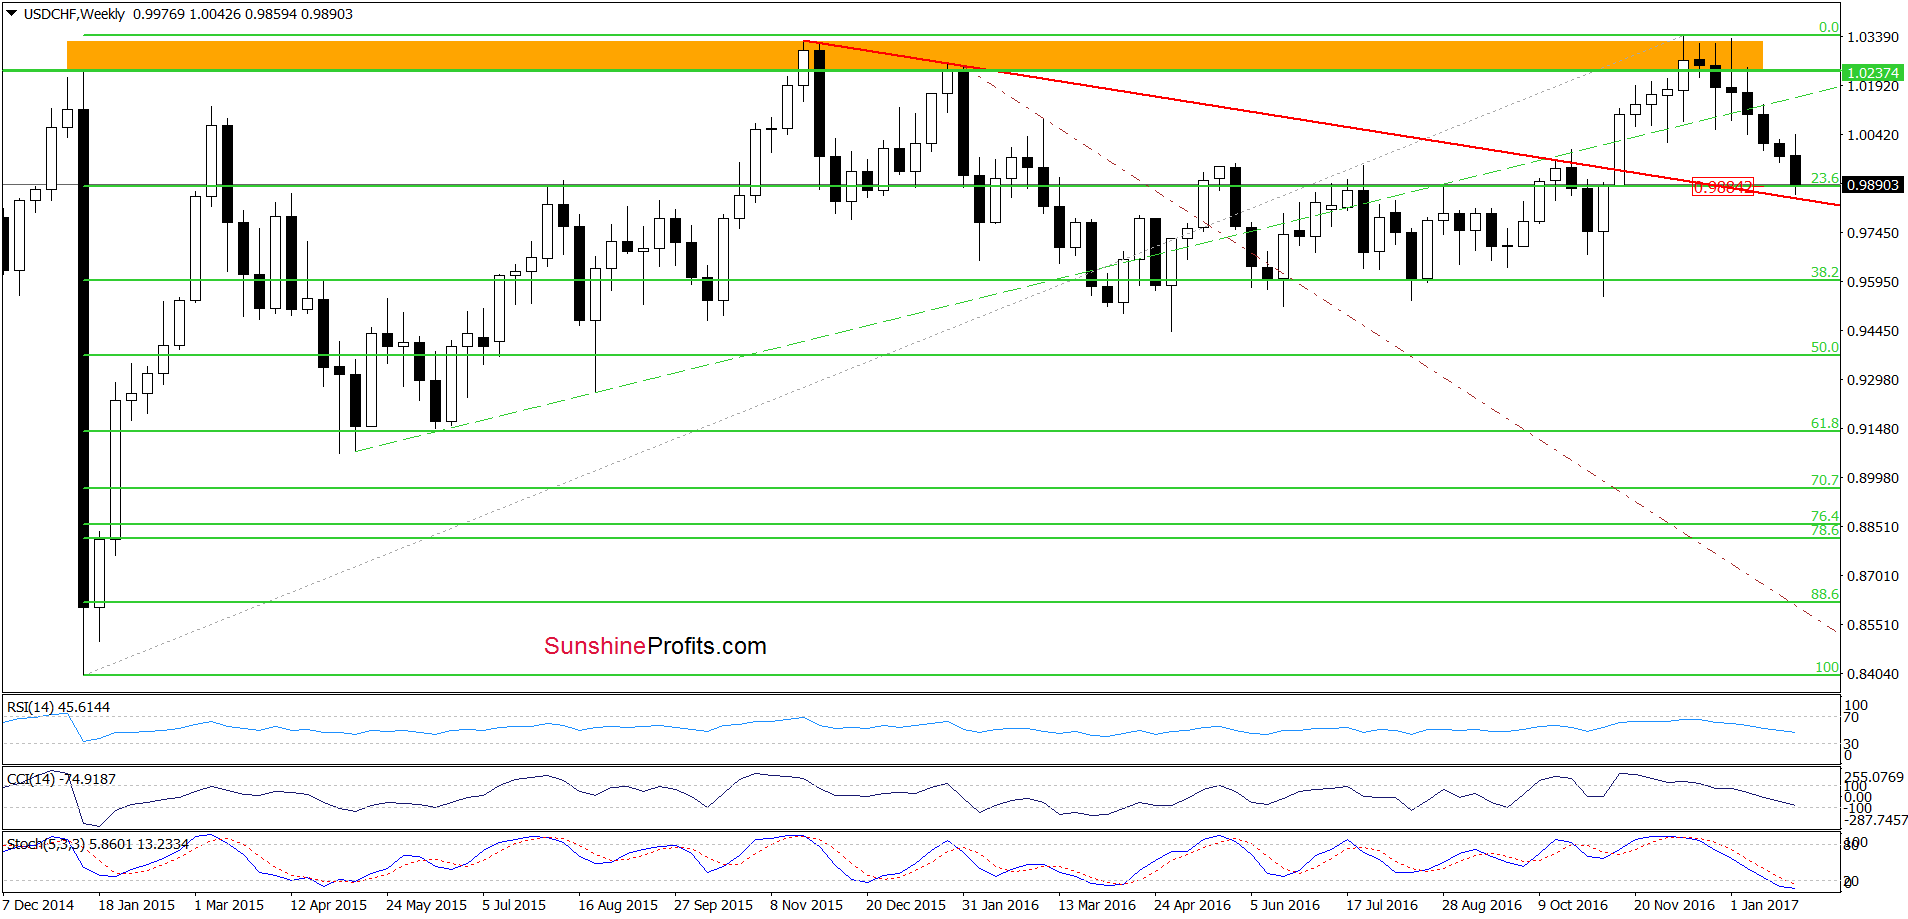Select the 88.6 Fibonacci level label

pos(1825,594)
